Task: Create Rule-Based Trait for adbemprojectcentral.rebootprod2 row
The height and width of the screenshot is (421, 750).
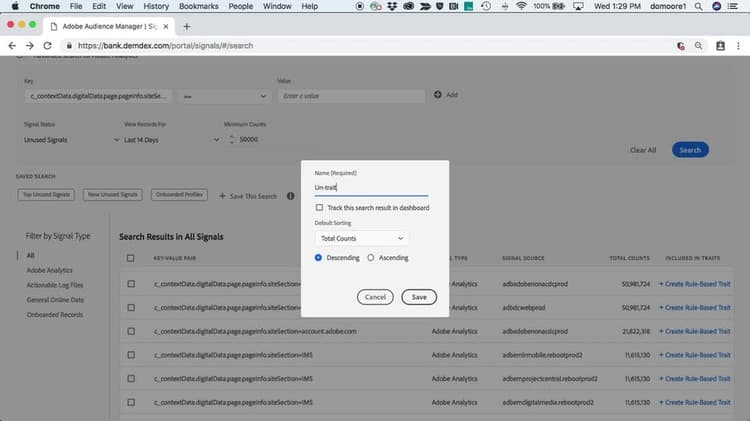Action: [695, 378]
